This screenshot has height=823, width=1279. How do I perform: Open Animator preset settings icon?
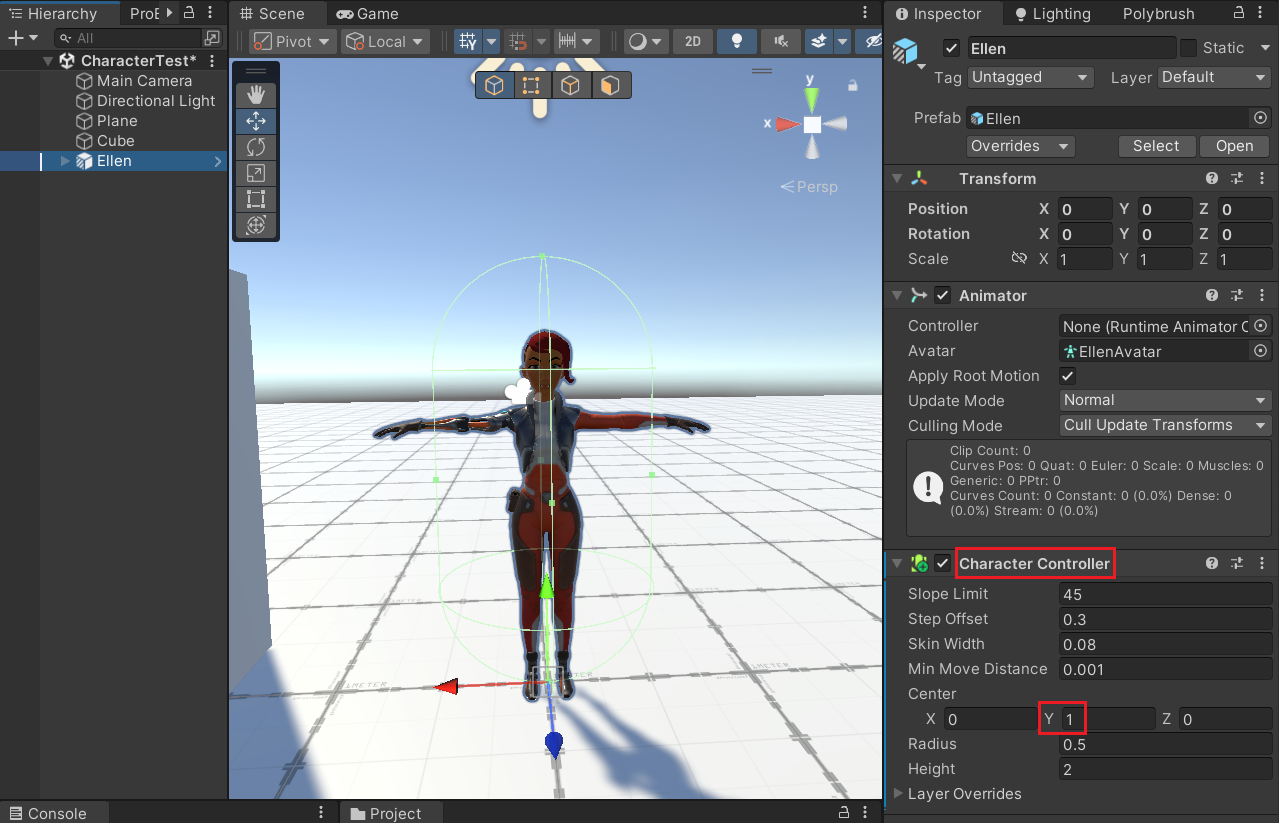[x=1237, y=296]
